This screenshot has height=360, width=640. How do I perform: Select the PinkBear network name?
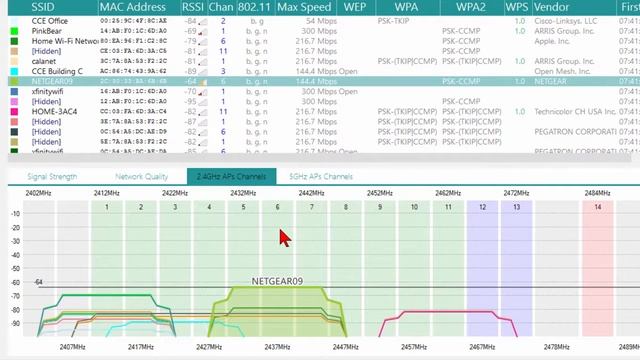pyautogui.click(x=47, y=31)
